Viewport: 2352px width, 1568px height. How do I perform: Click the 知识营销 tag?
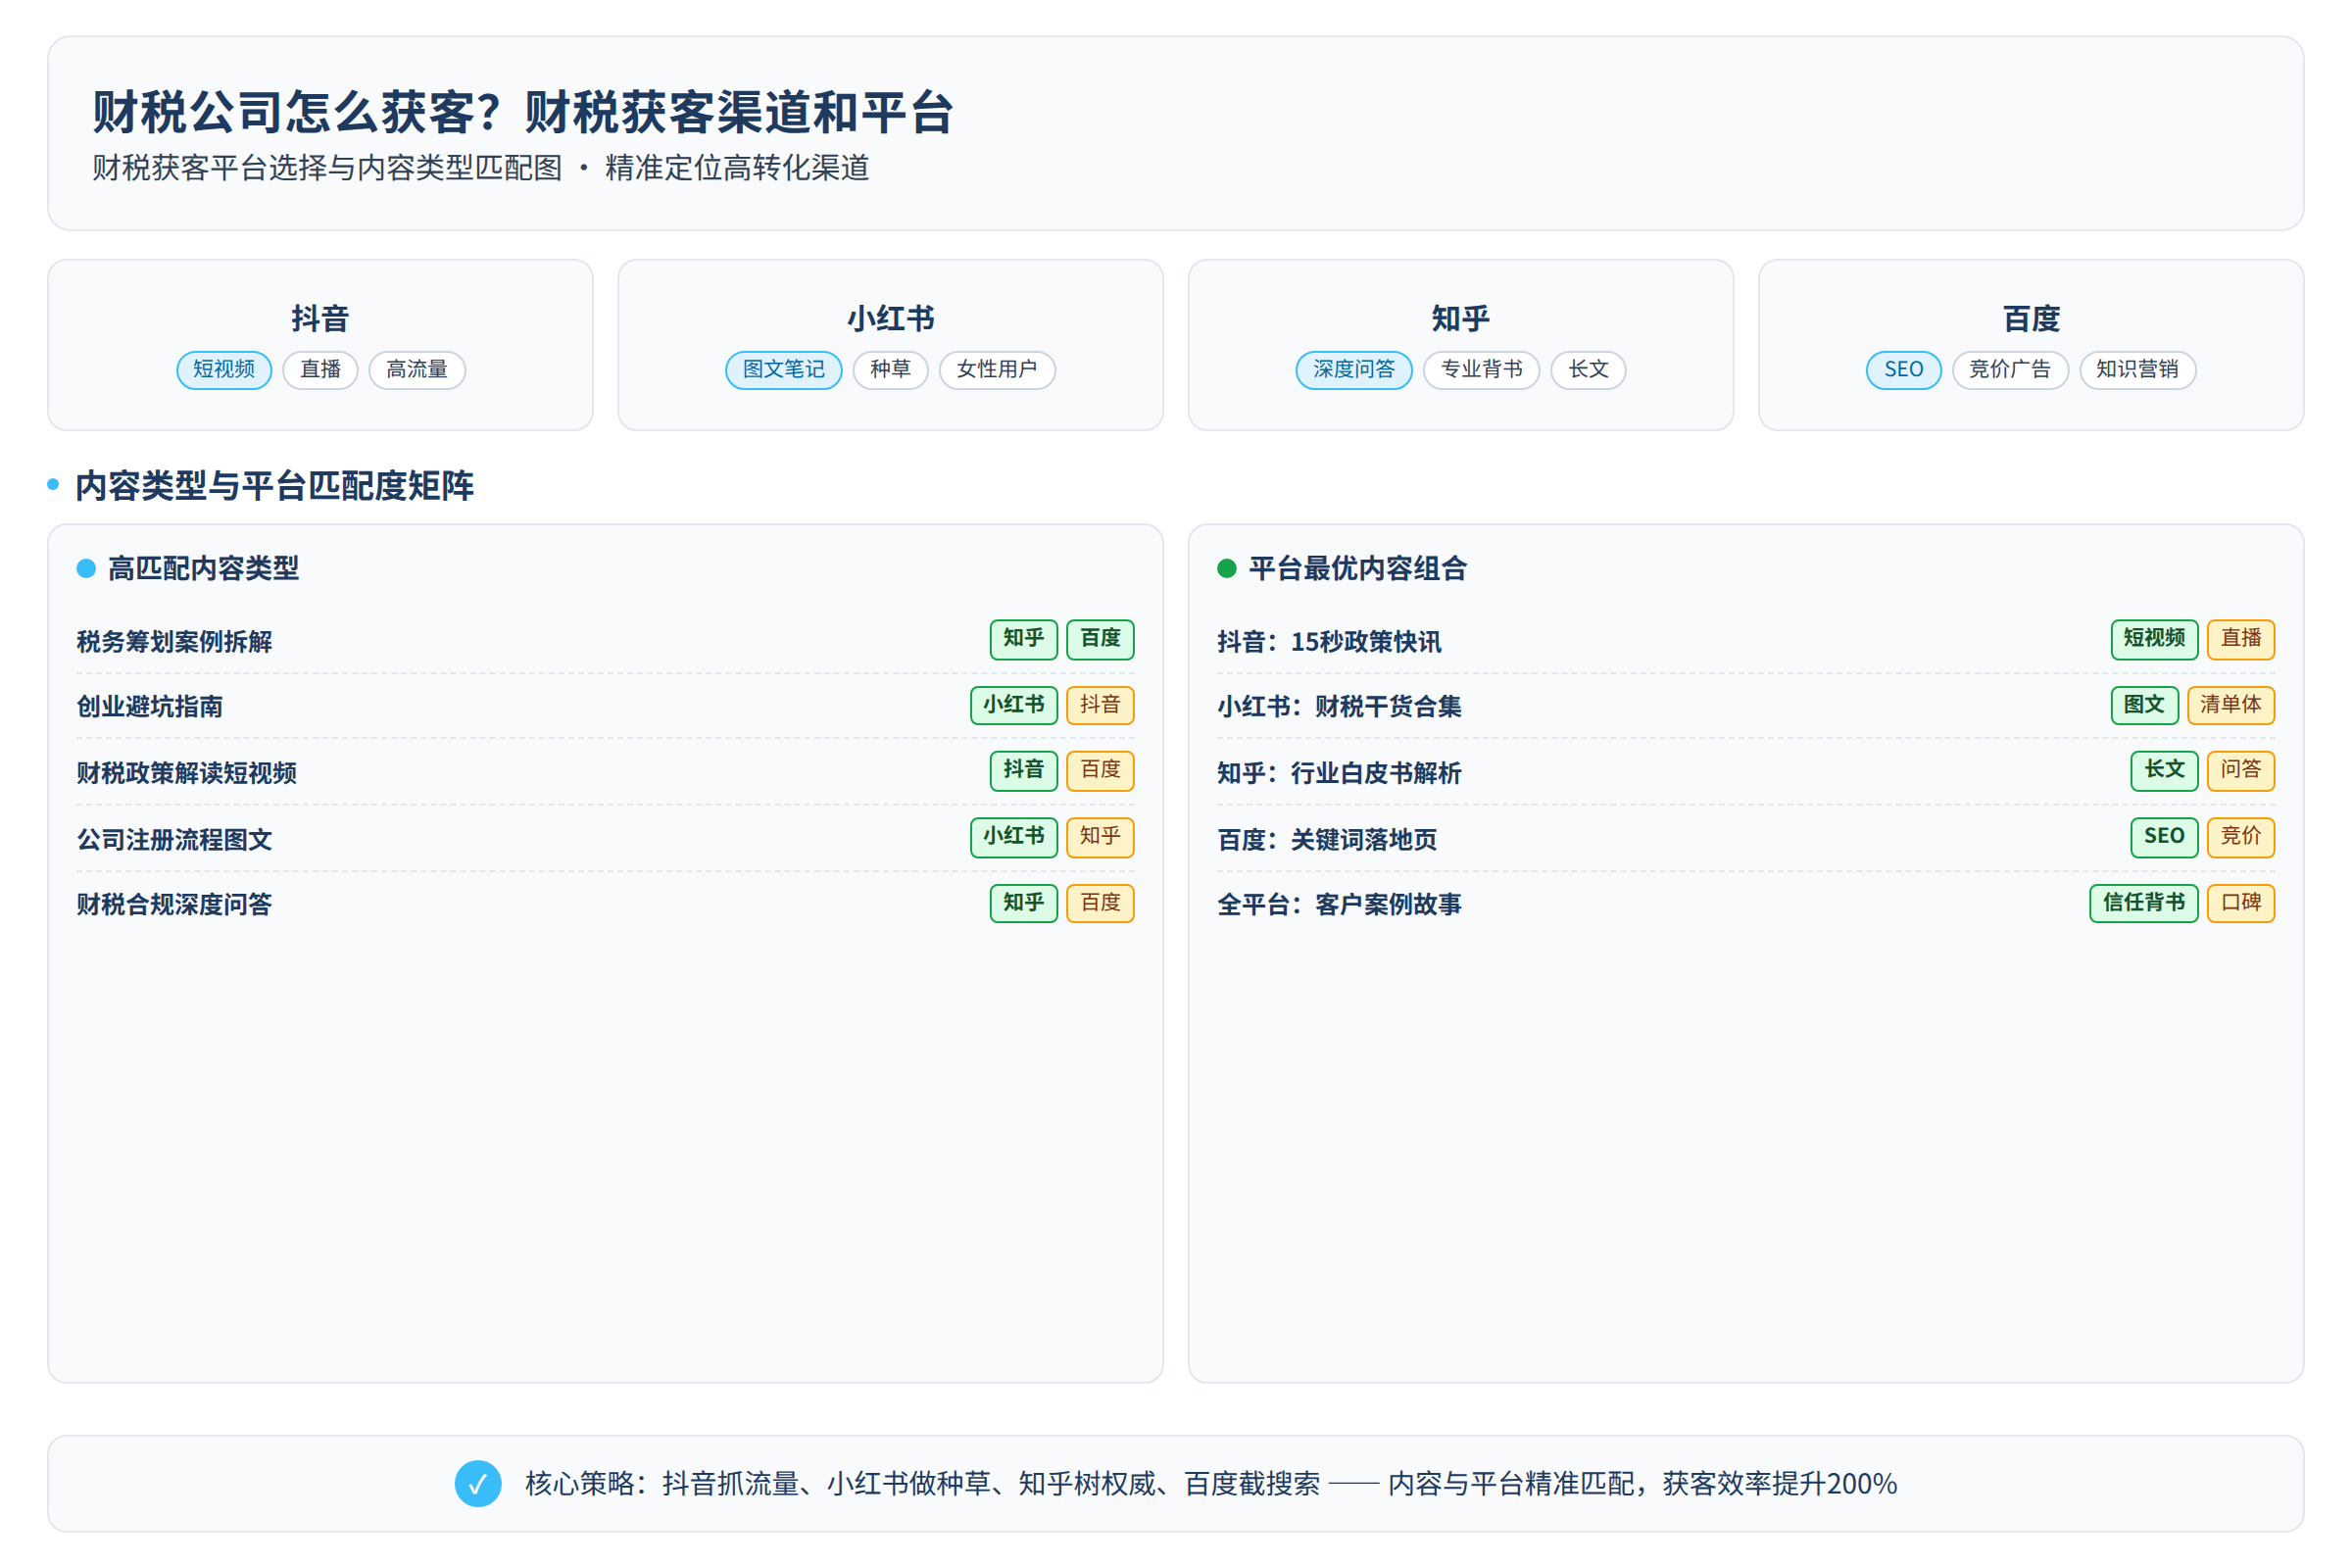2138,370
